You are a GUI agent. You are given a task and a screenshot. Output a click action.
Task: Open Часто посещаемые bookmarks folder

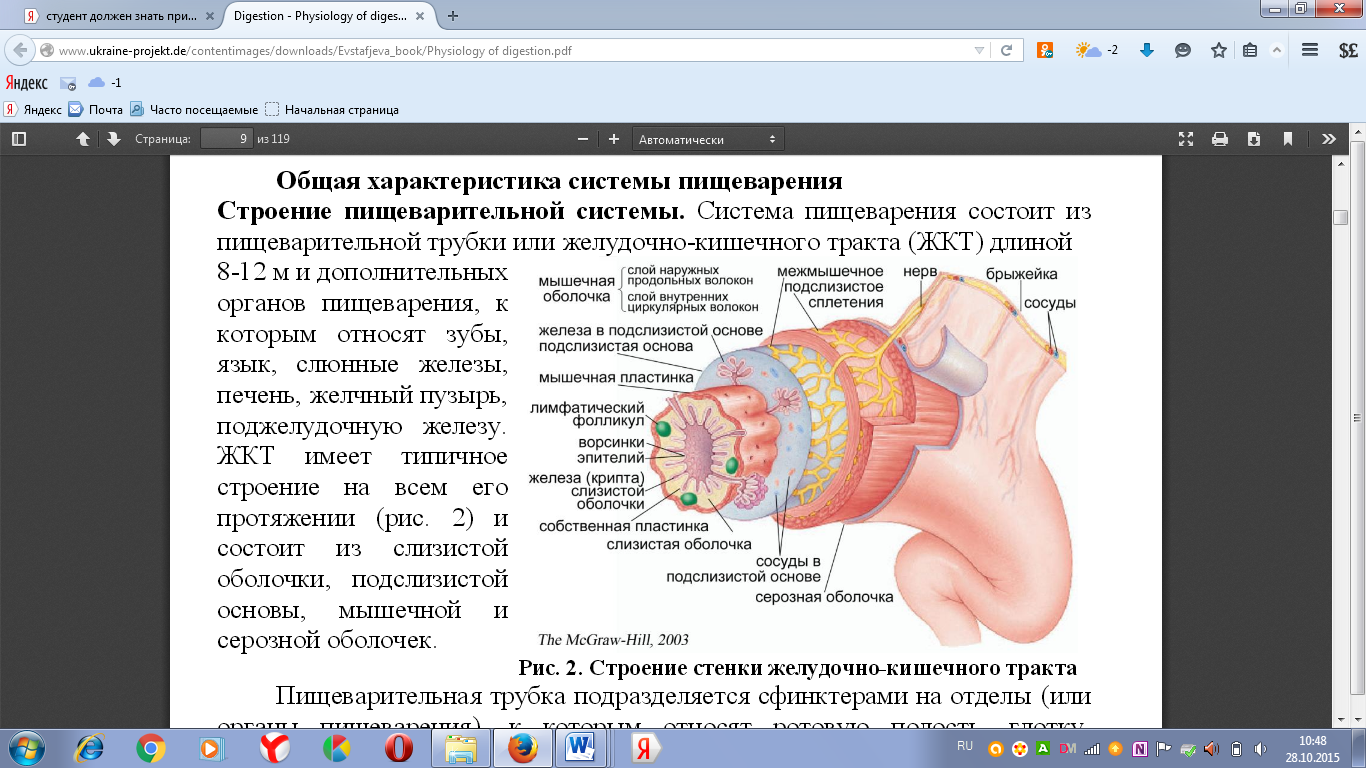click(194, 110)
